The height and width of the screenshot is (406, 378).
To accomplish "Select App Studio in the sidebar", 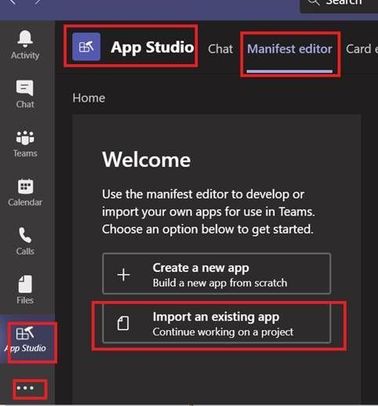I will [26, 339].
